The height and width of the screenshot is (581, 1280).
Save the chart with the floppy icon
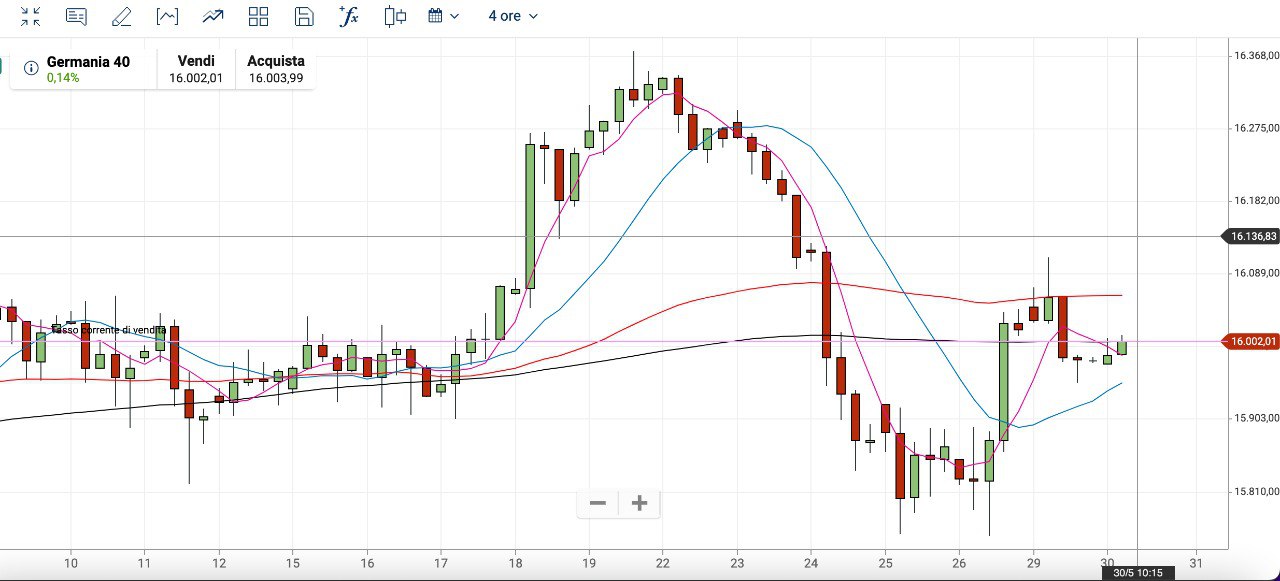coord(304,16)
